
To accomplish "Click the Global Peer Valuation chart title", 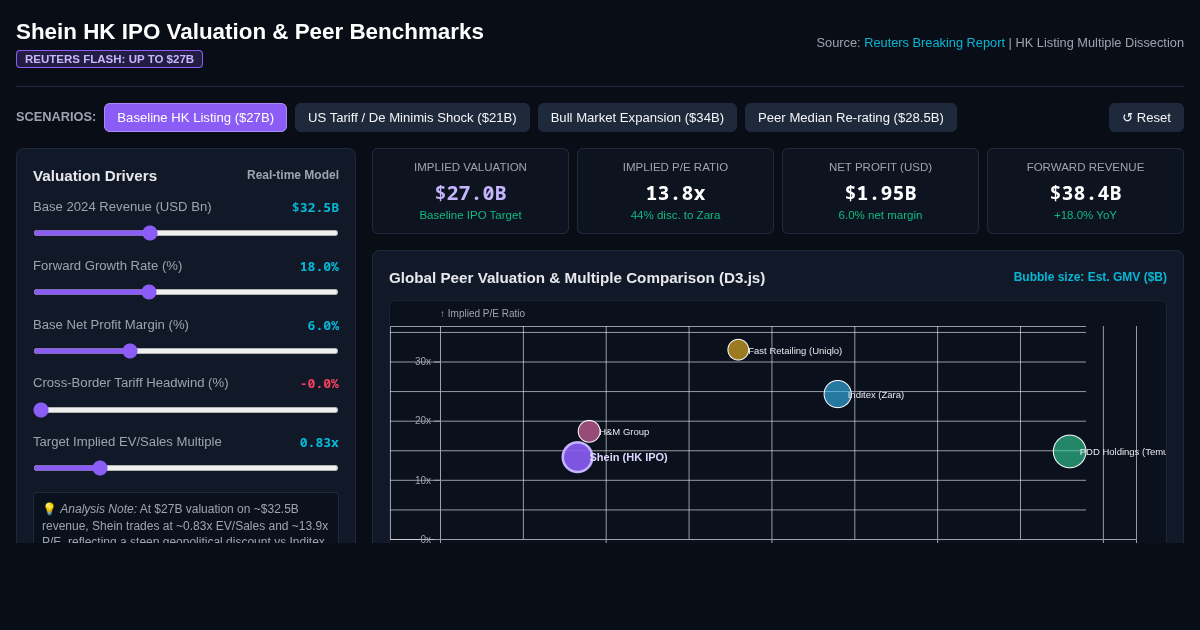I will tap(577, 278).
